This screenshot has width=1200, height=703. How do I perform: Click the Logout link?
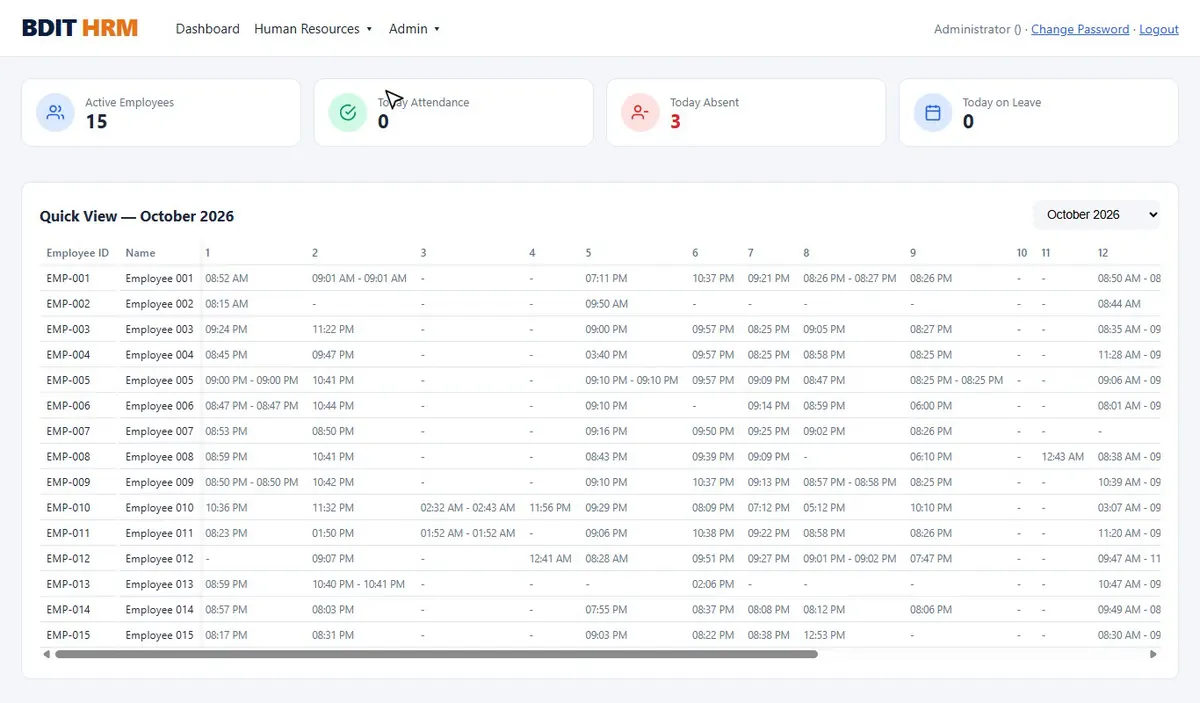[1159, 29]
